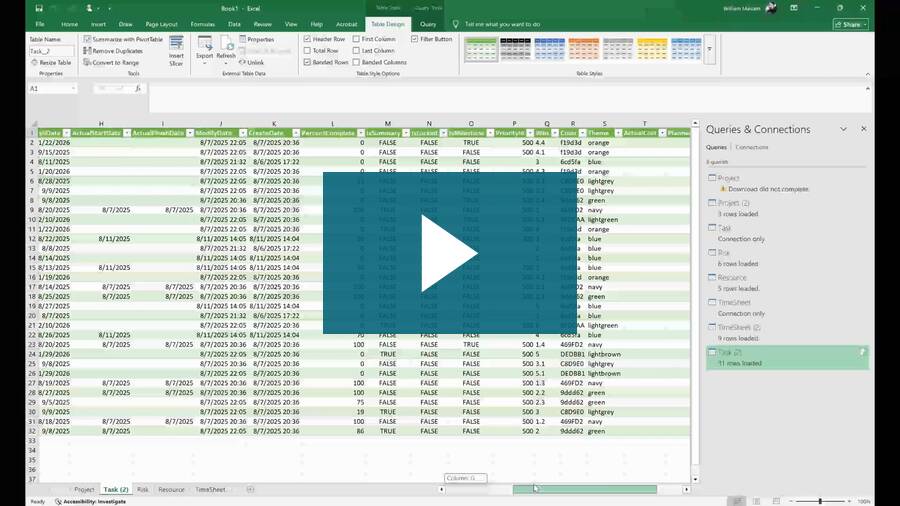
Task: Click the Table Name input field
Action: pyautogui.click(x=51, y=50)
